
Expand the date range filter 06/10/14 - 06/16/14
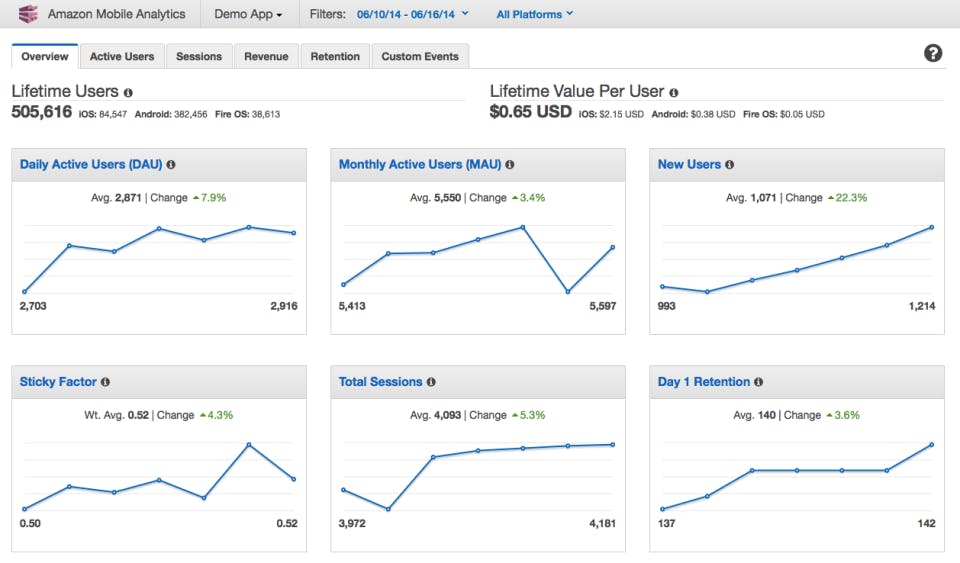412,14
